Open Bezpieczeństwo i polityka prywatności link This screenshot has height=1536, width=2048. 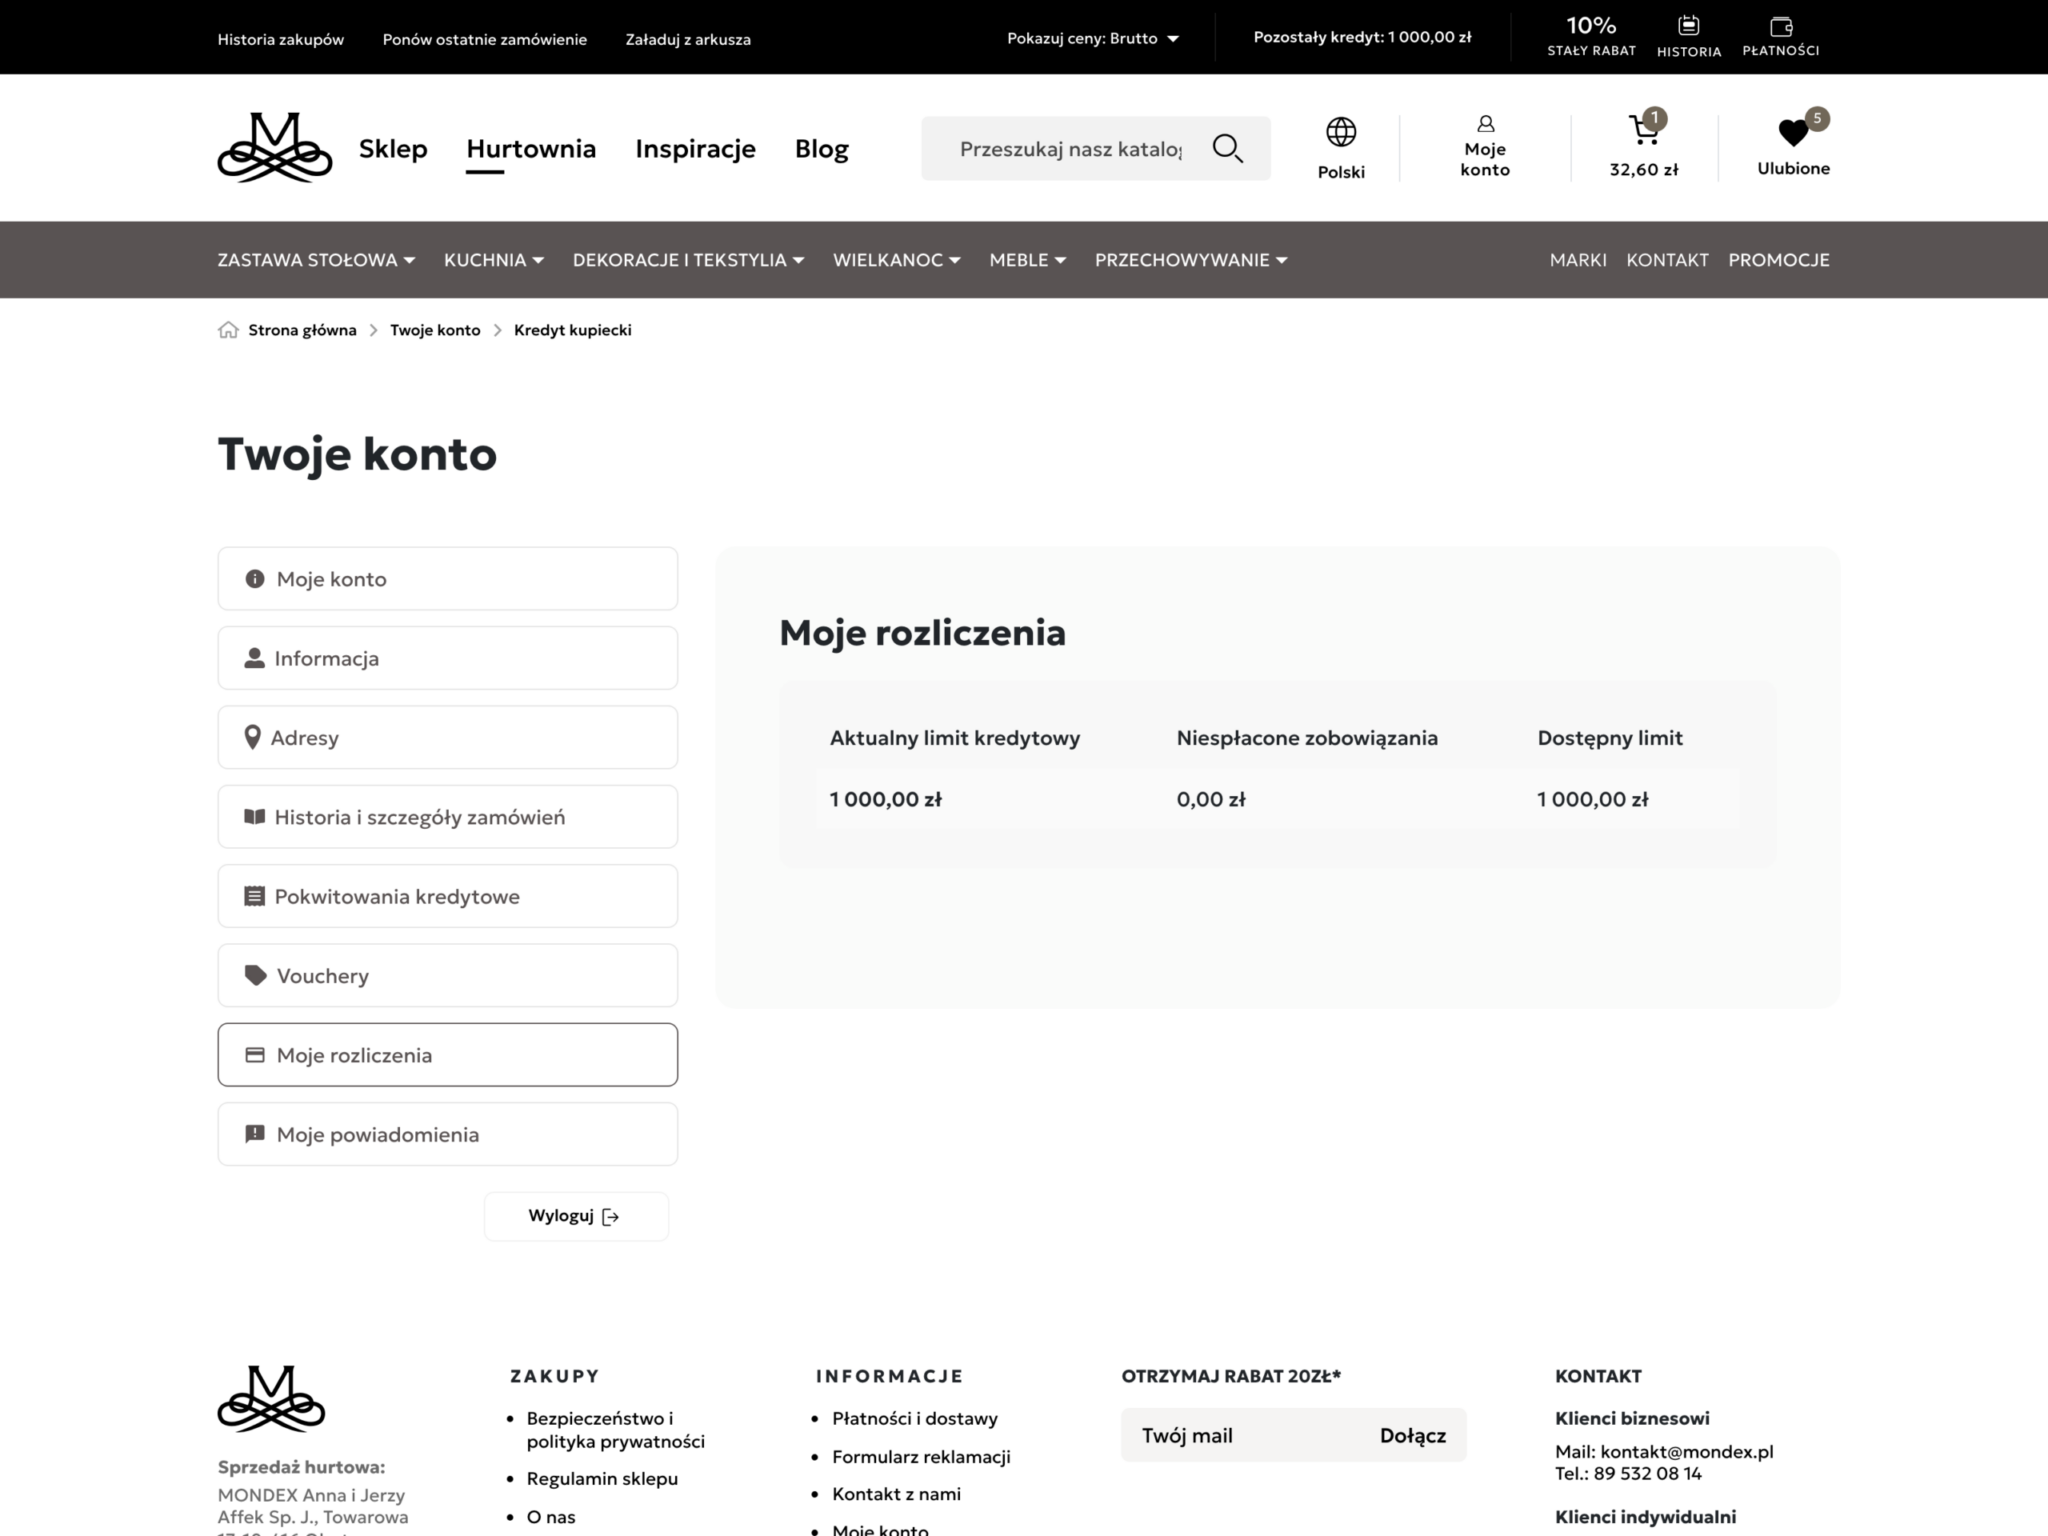click(616, 1430)
